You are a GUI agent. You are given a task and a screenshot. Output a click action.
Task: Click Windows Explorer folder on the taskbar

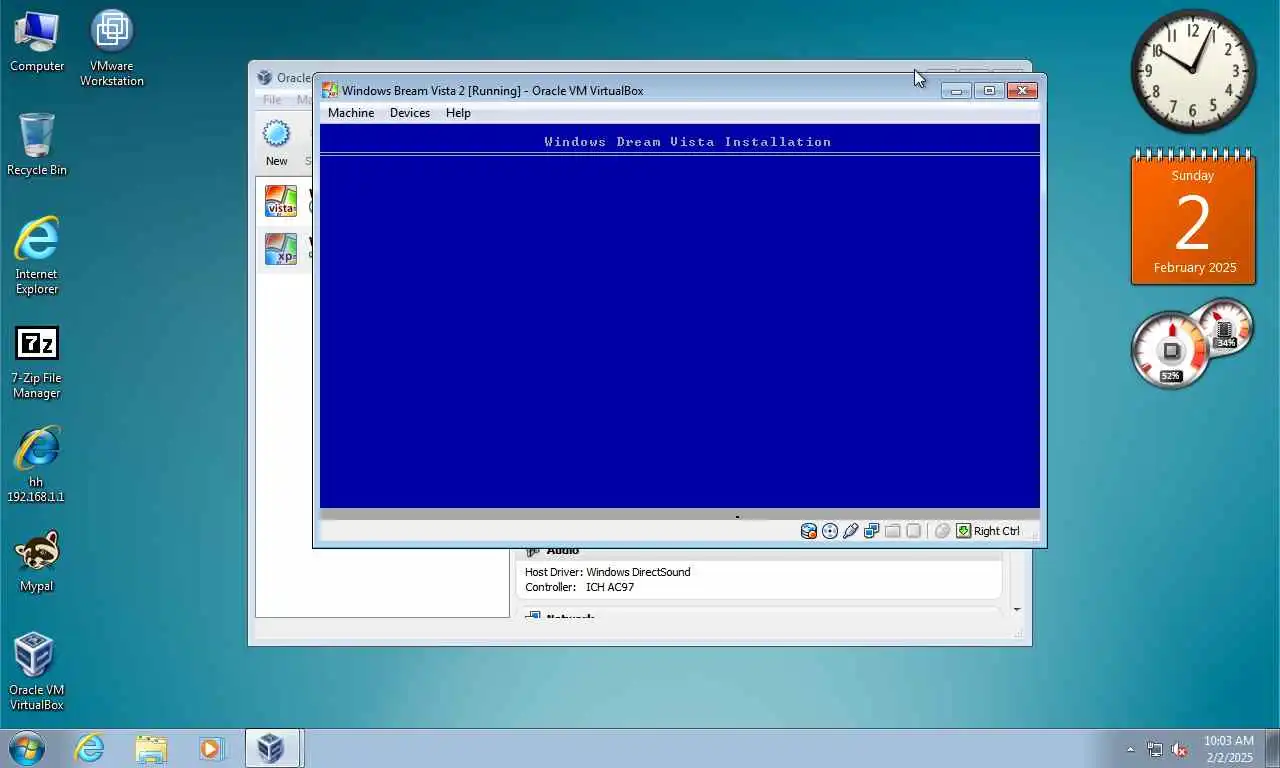(151, 748)
